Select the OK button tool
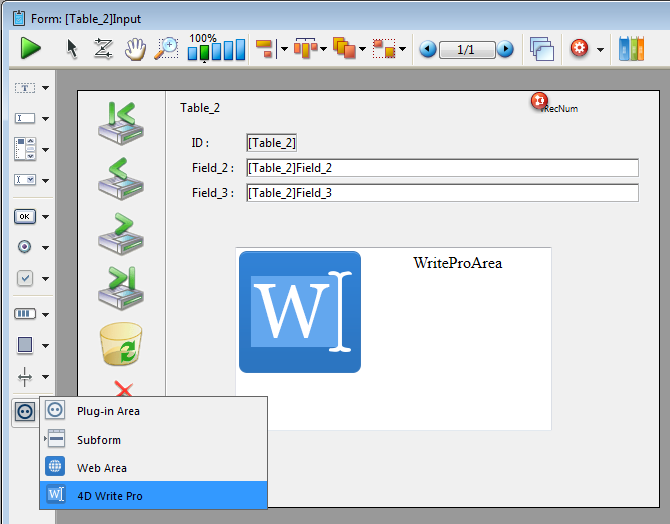The image size is (670, 524). click(x=25, y=216)
